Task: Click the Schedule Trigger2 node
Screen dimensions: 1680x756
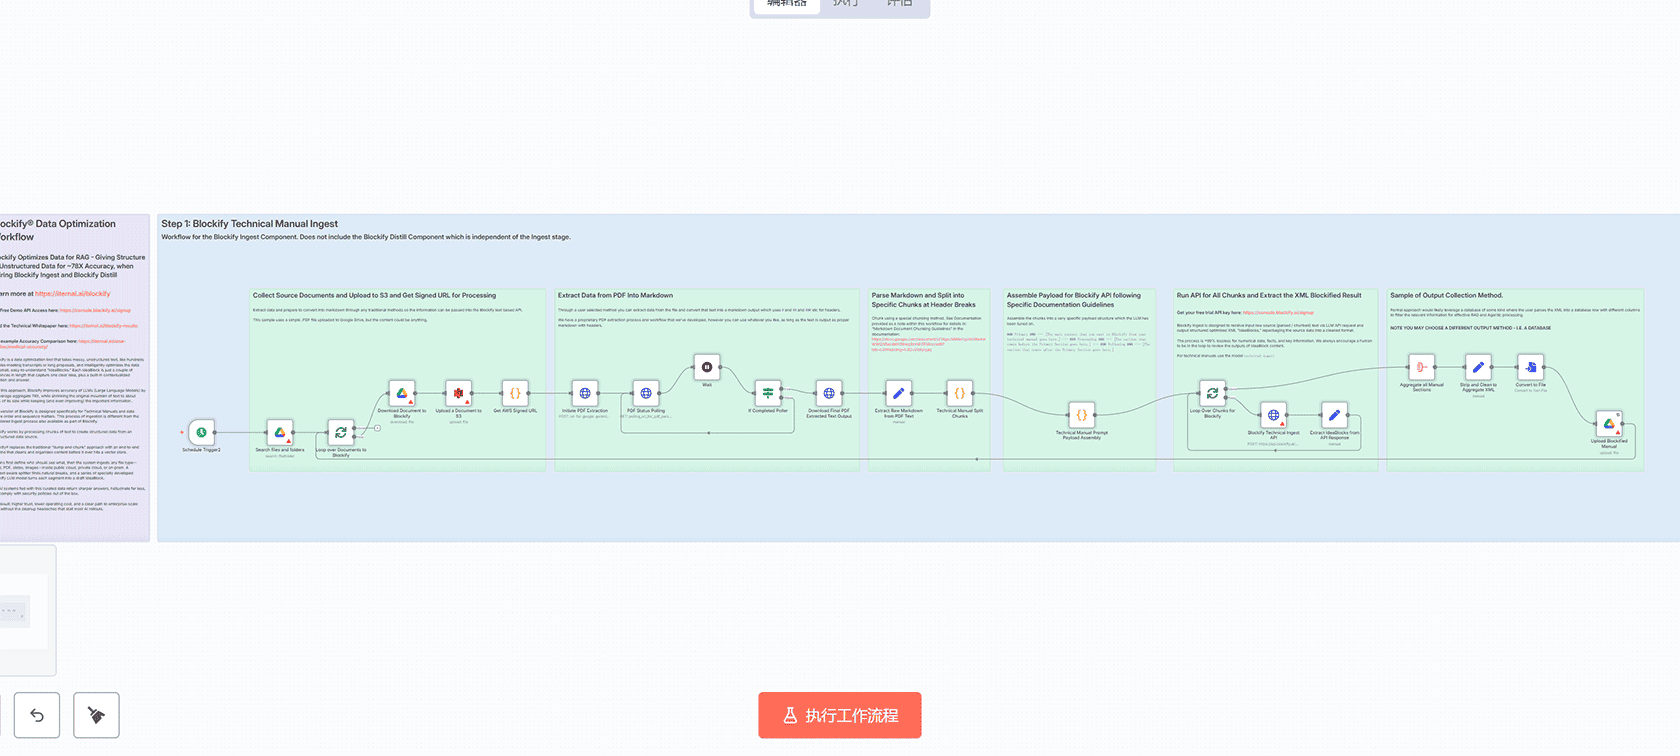Action: pos(201,432)
